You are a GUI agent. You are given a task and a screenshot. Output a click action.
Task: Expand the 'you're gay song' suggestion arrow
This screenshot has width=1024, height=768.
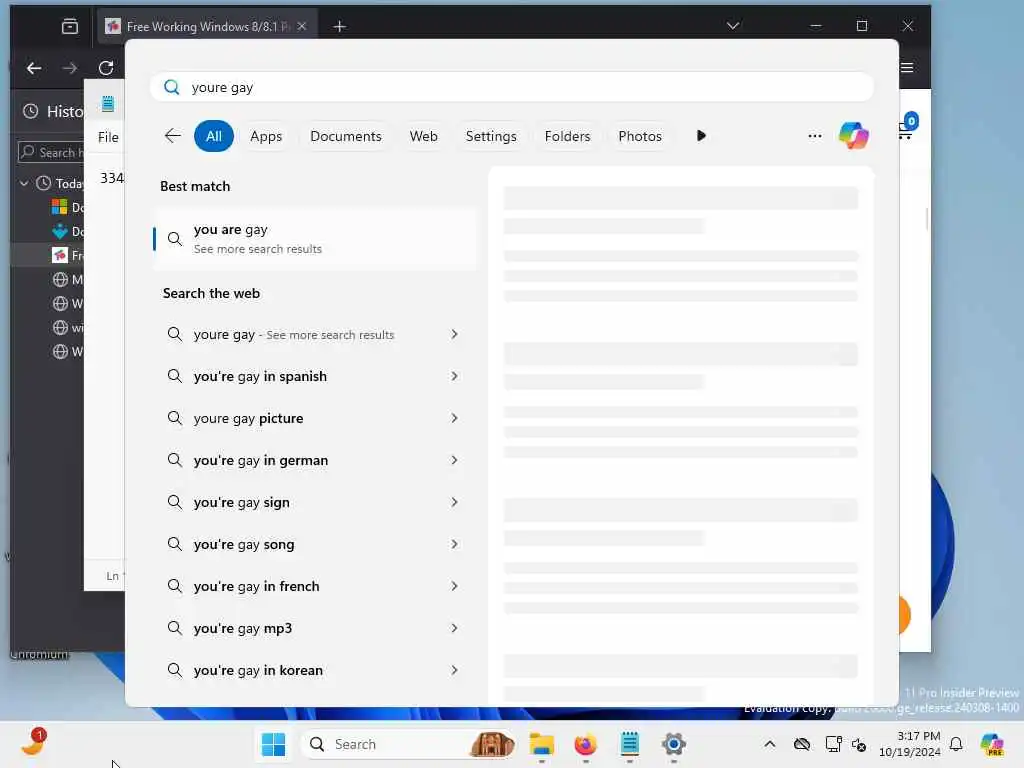(x=455, y=544)
